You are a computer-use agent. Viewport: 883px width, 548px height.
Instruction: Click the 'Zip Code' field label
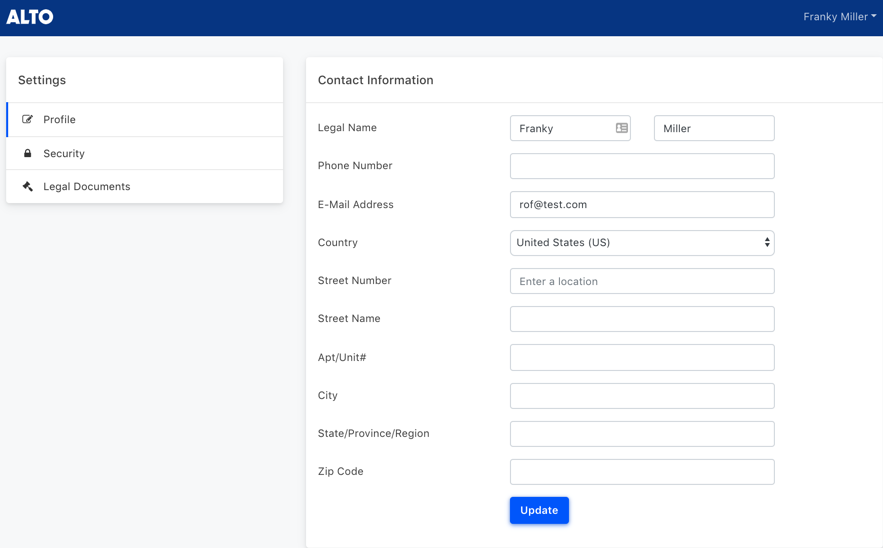pyautogui.click(x=340, y=471)
